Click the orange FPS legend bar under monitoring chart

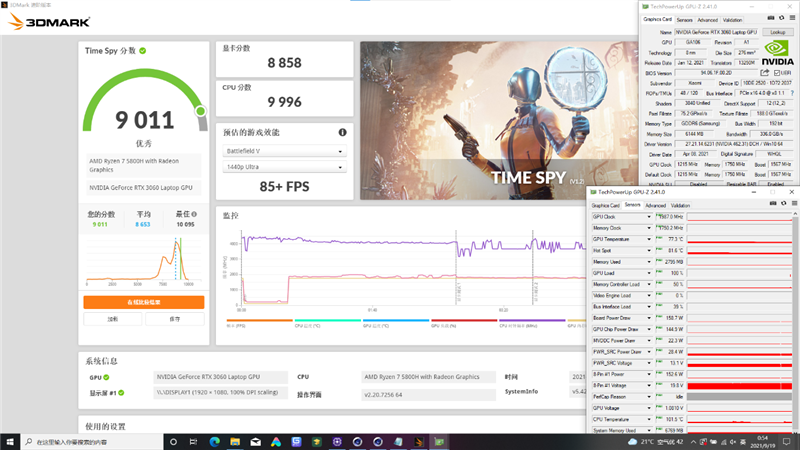click(x=260, y=320)
